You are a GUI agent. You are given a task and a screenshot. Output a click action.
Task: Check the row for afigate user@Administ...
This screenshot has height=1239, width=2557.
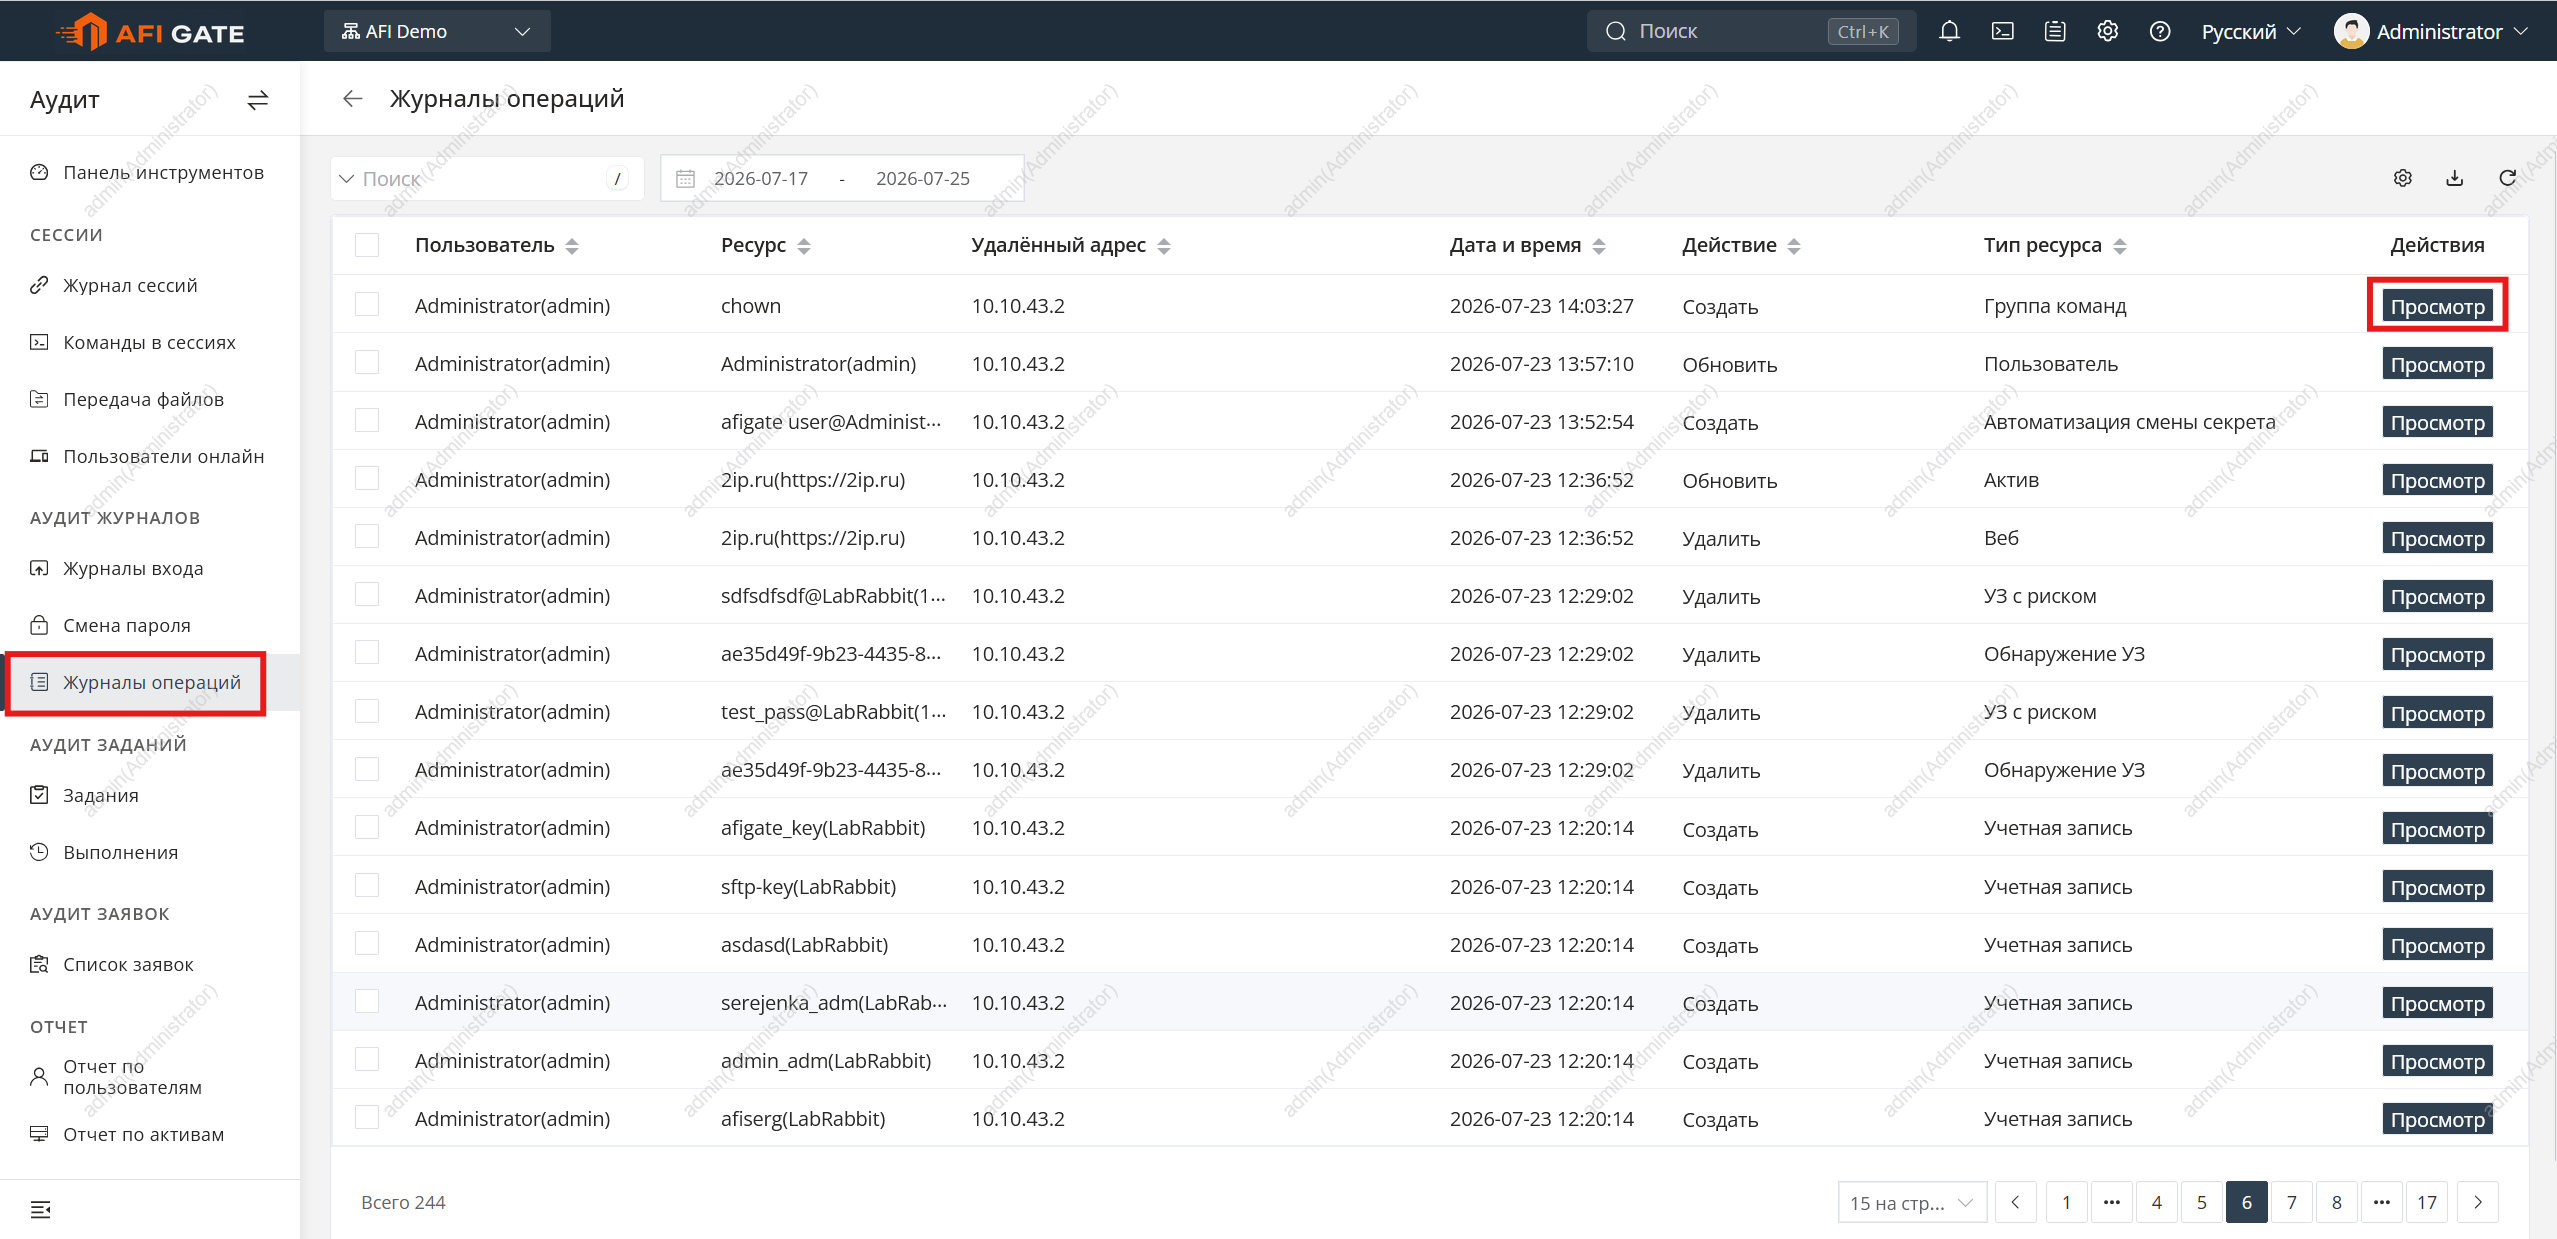pos(367,420)
